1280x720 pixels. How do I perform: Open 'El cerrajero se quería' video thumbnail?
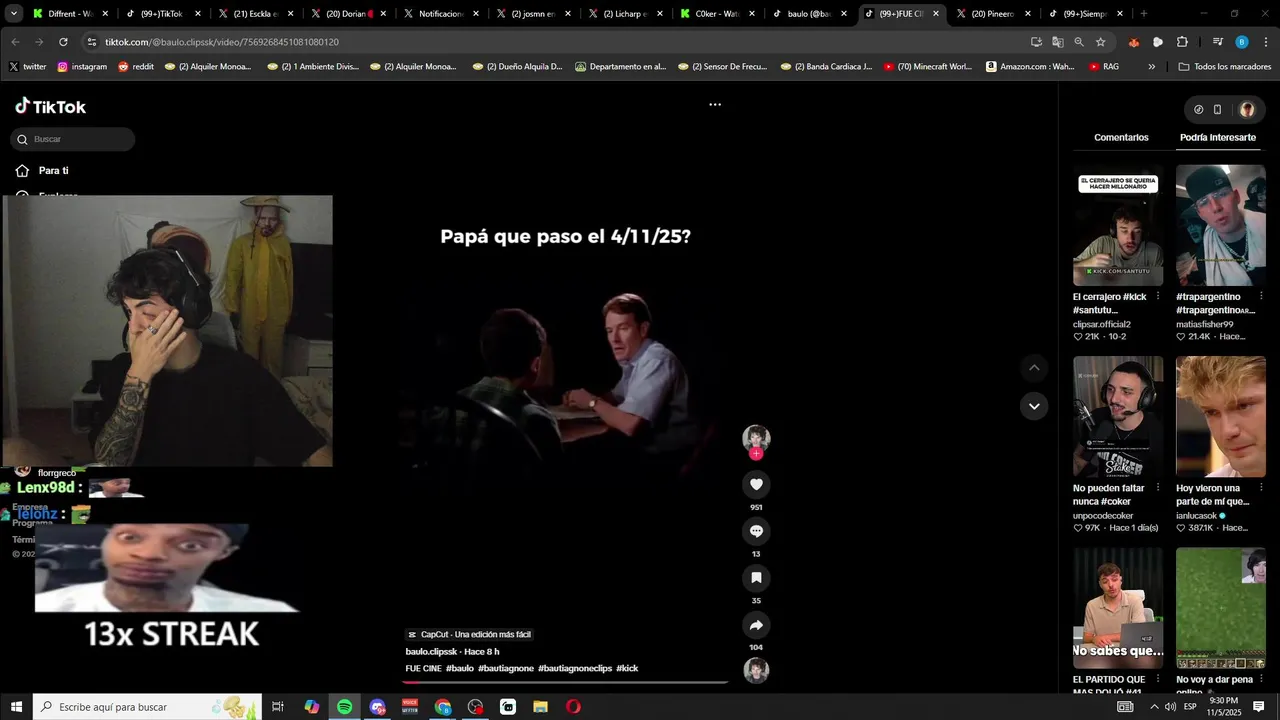[1118, 225]
